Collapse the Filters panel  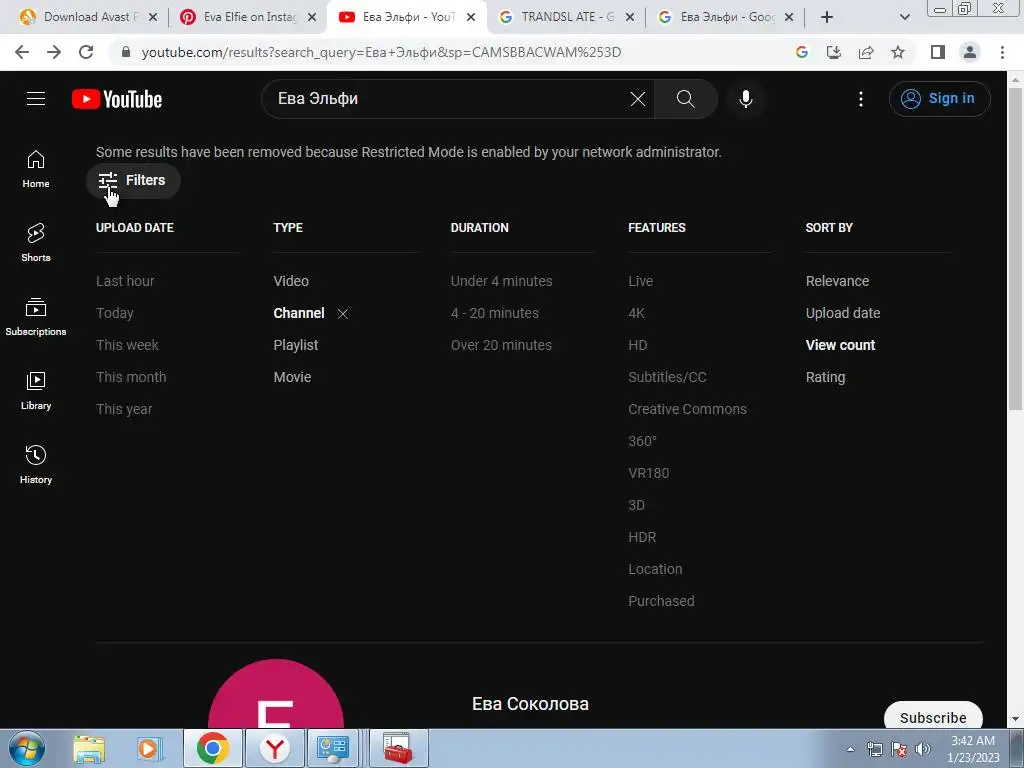pyautogui.click(x=133, y=180)
